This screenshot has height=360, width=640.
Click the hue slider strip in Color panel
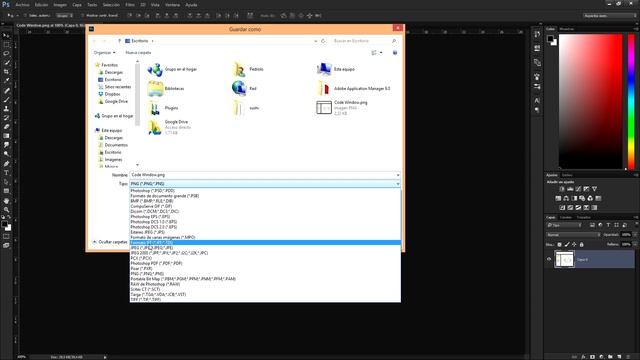click(x=631, y=101)
